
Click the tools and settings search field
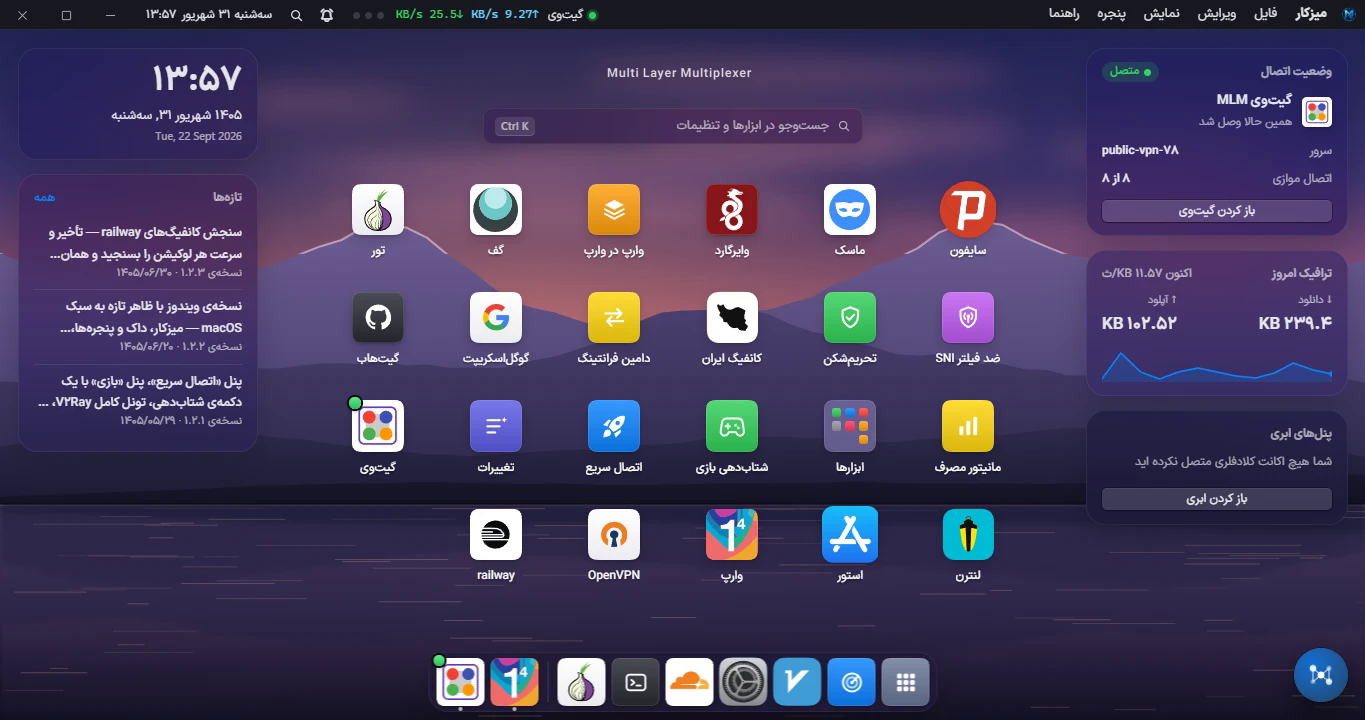click(x=673, y=126)
